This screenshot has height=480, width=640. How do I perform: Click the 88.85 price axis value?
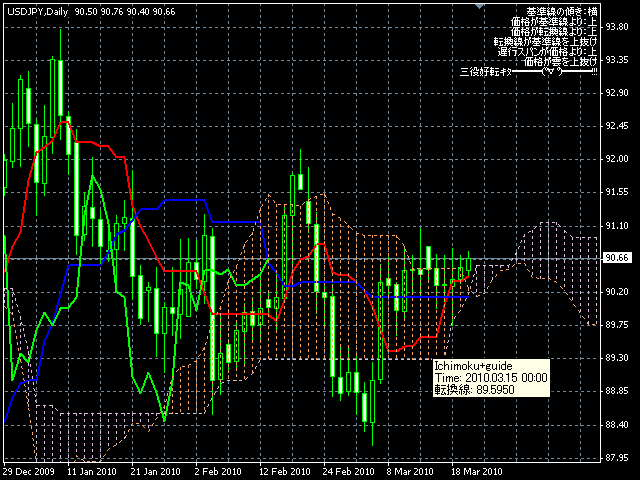tap(617, 392)
